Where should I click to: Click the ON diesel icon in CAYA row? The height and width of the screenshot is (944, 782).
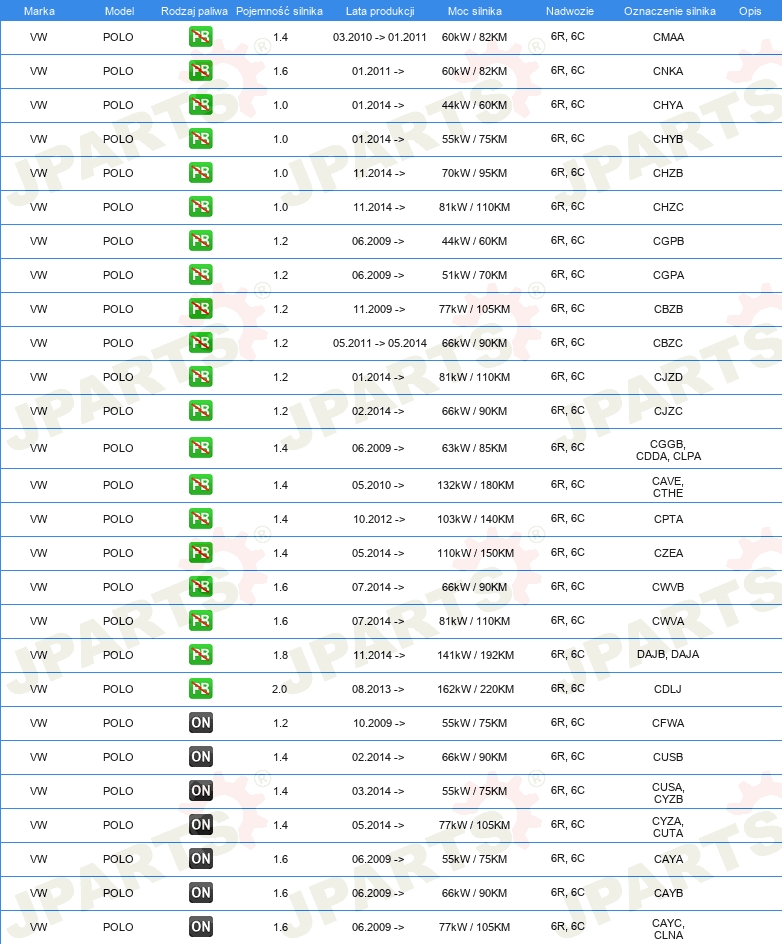pos(200,859)
